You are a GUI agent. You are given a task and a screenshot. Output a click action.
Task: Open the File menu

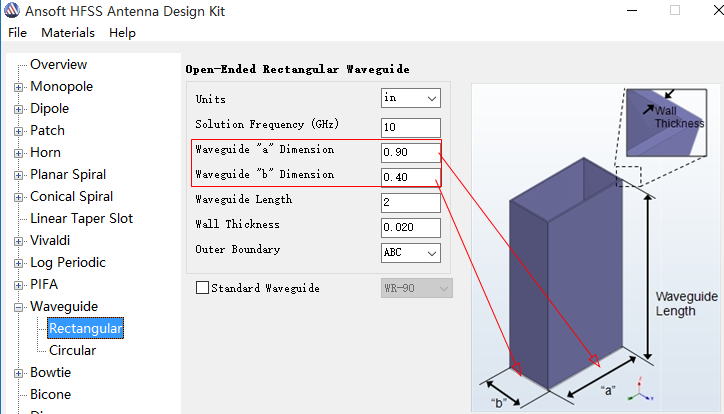tap(18, 33)
